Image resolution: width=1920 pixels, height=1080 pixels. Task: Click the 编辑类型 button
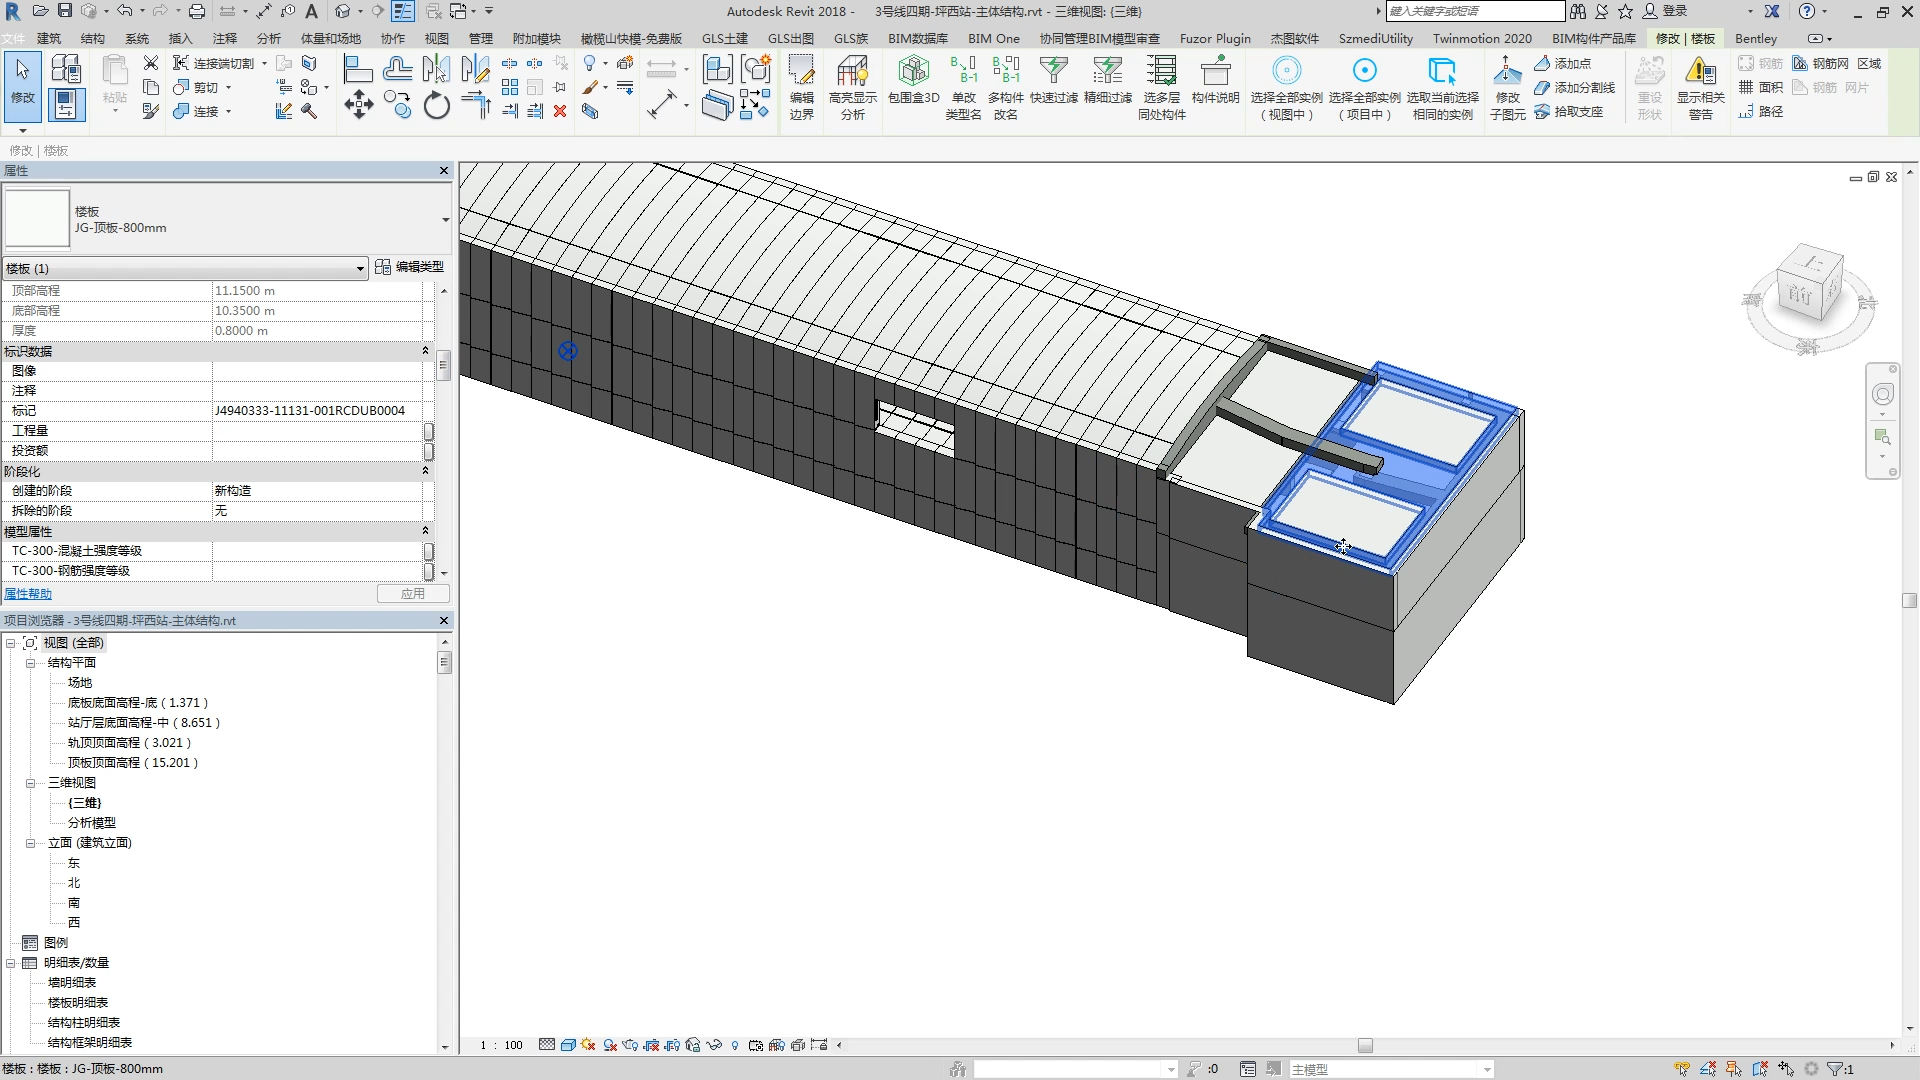point(410,267)
